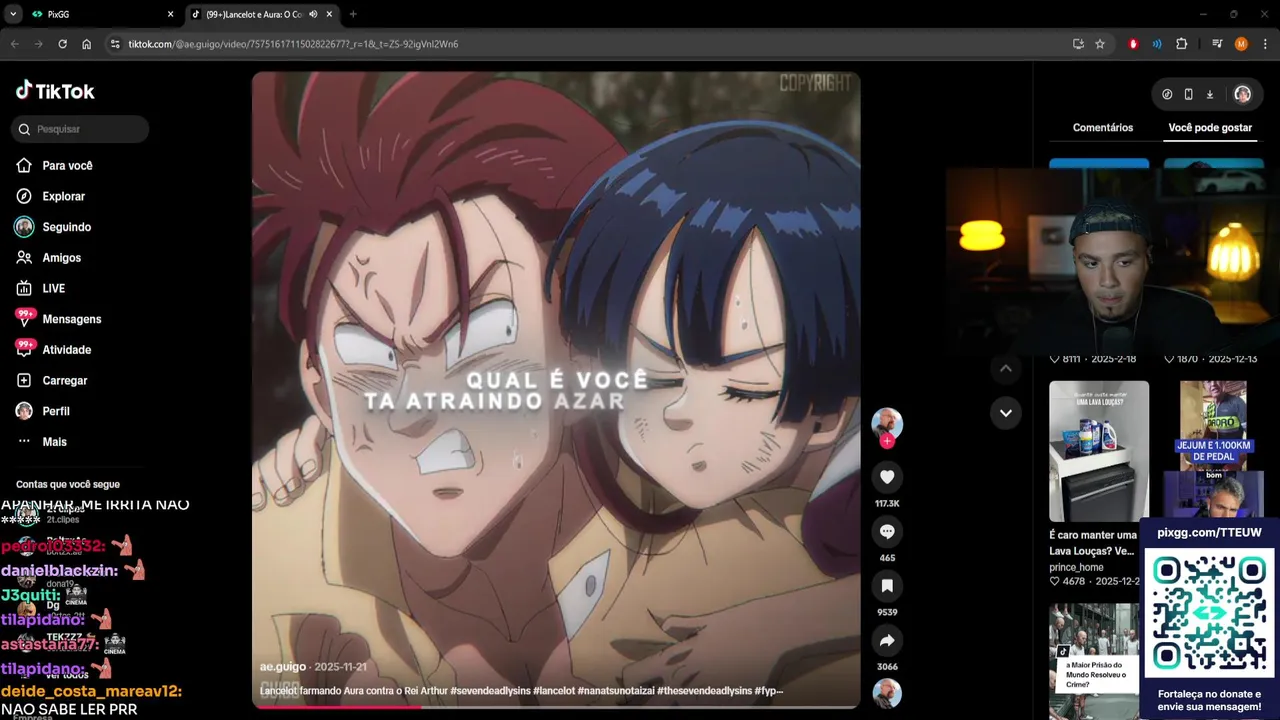Expand the tab search dropdown arrow
Screen dimensions: 1280x720
coord(13,14)
